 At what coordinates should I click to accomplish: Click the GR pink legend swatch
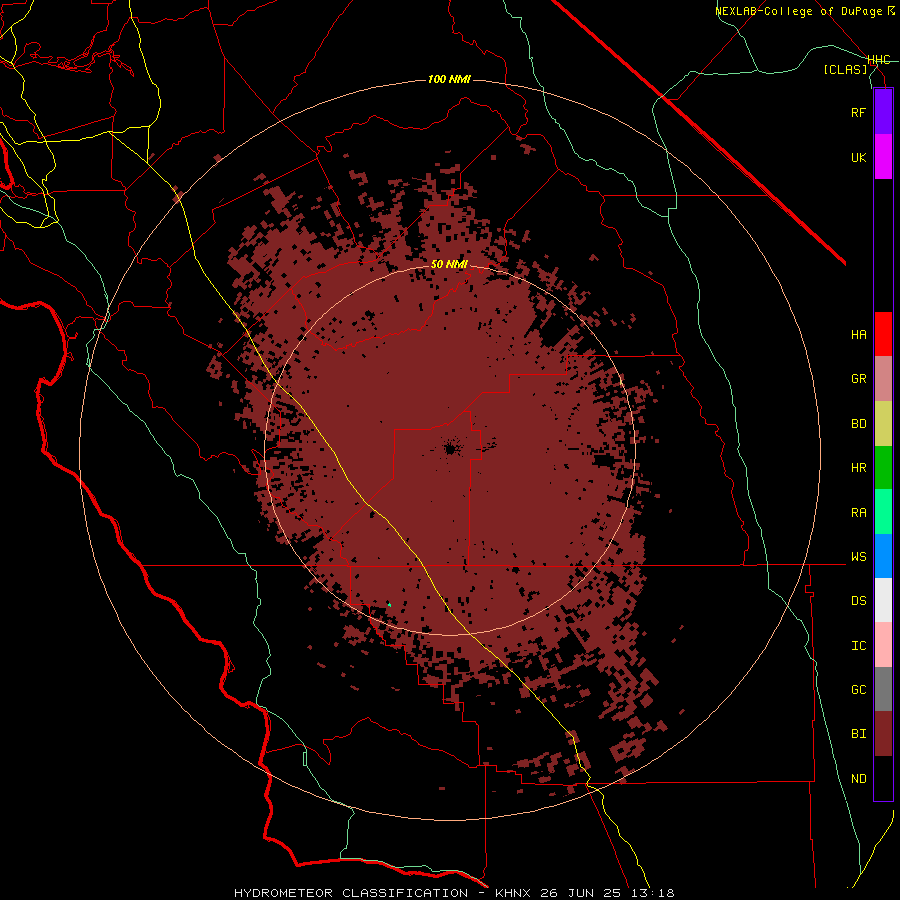[x=883, y=379]
